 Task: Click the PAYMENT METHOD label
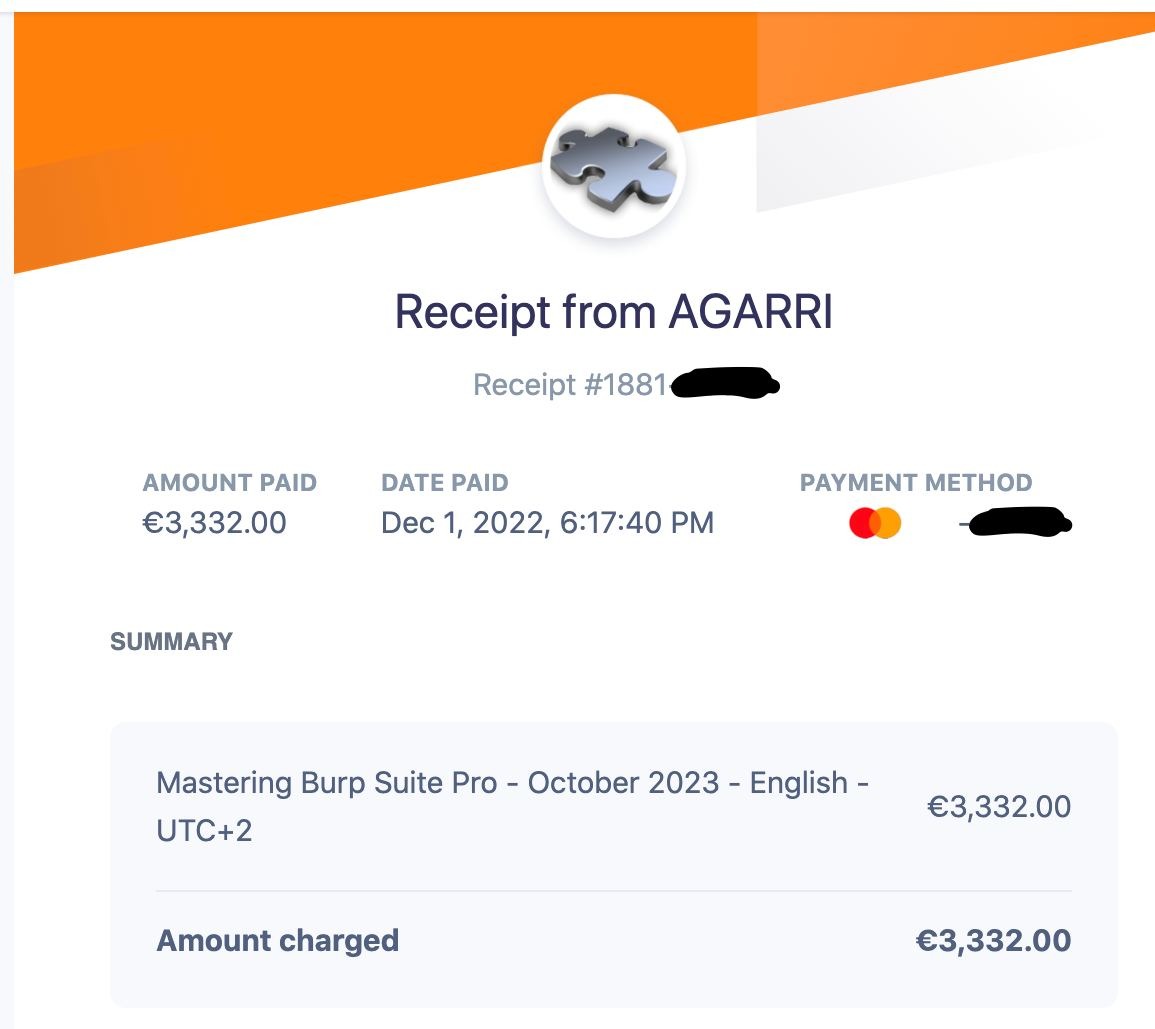coord(915,483)
